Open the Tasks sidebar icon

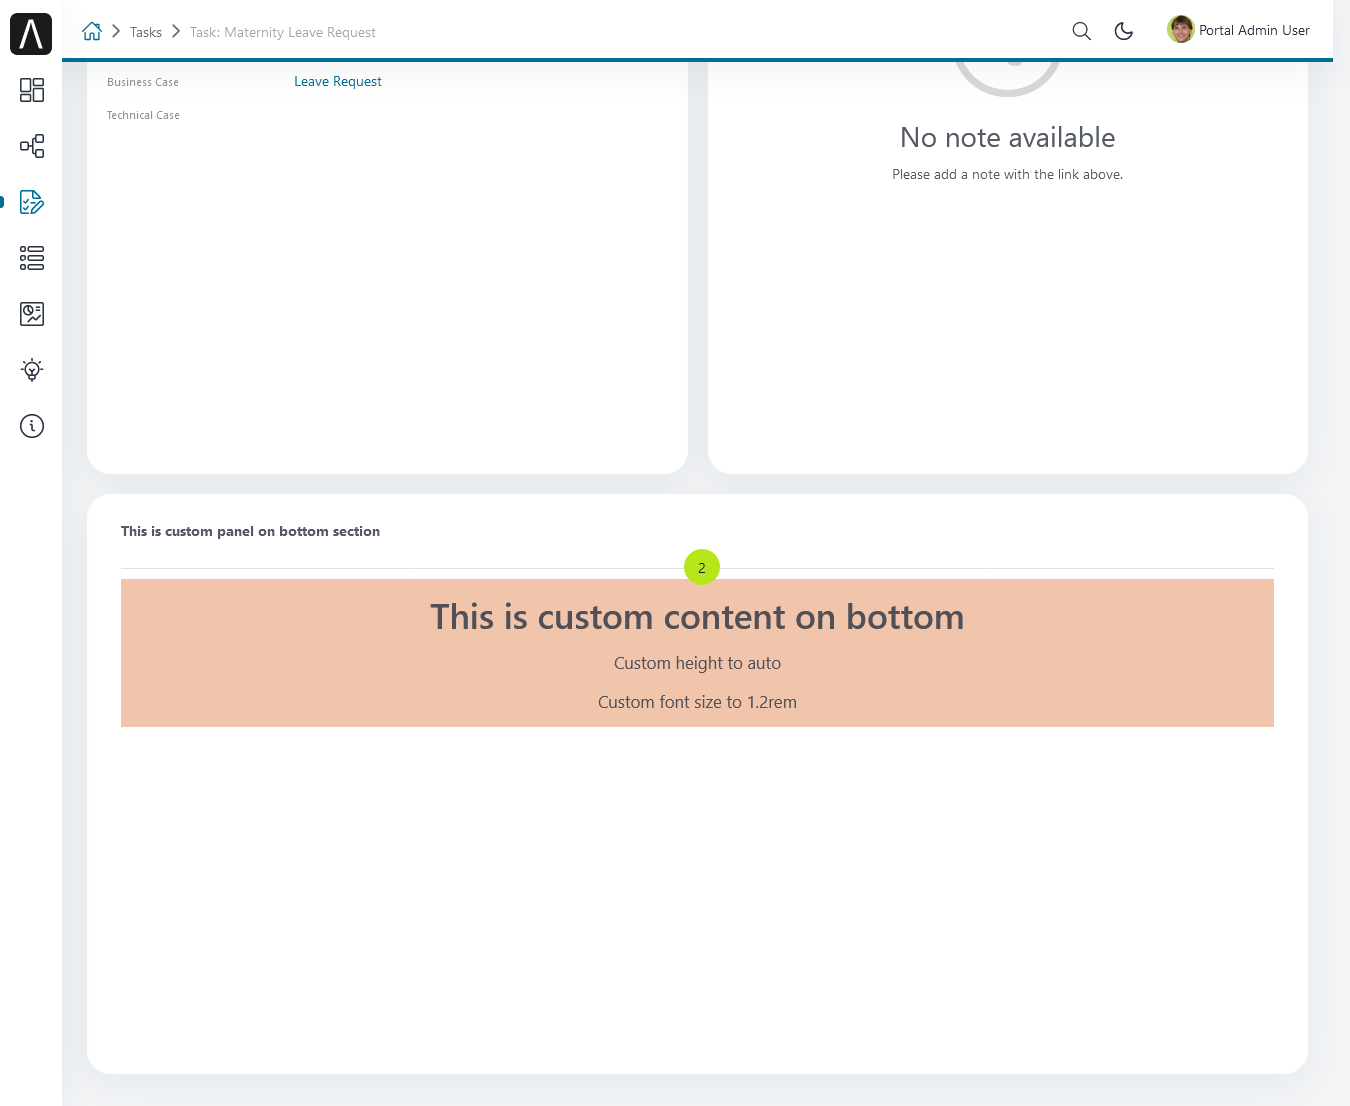click(32, 202)
